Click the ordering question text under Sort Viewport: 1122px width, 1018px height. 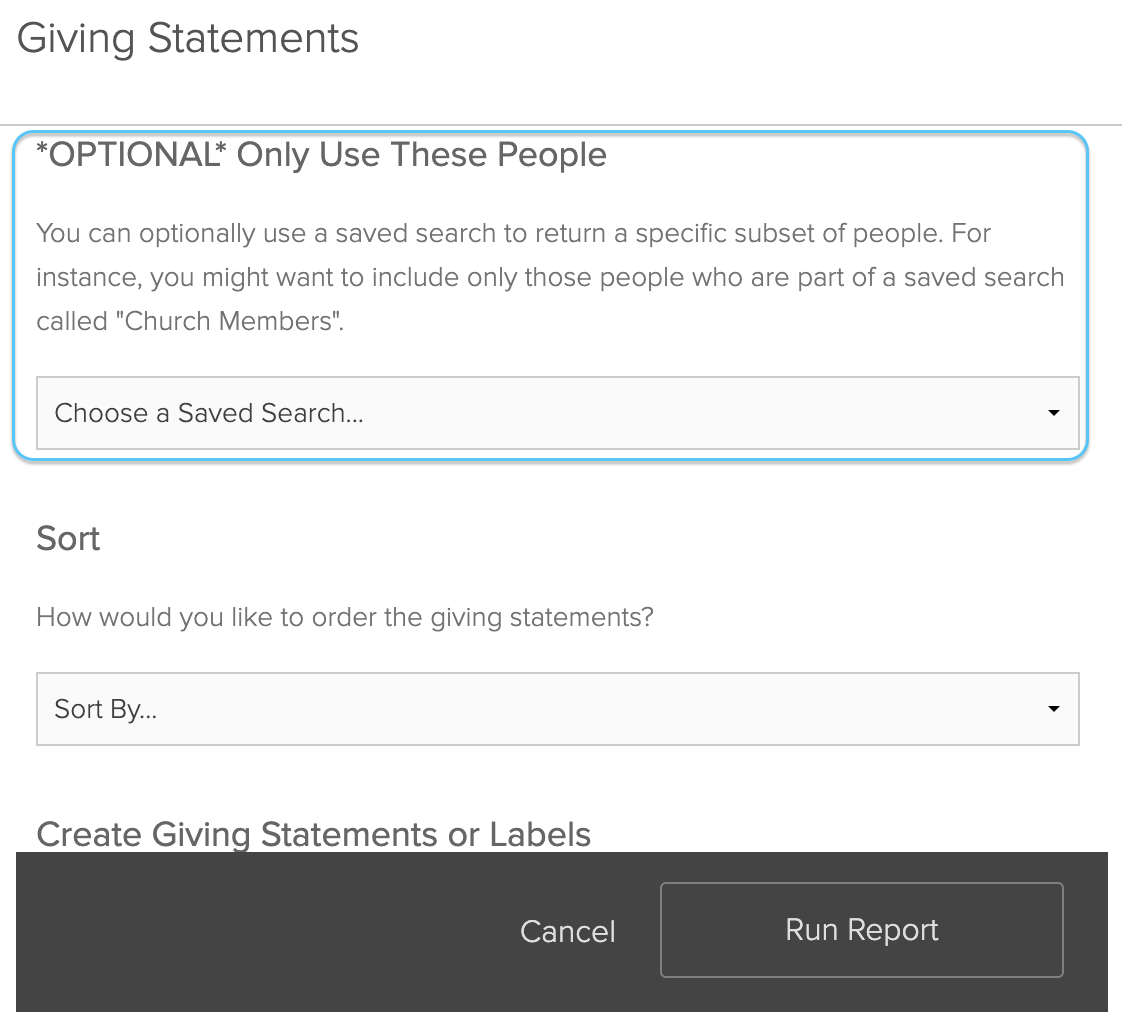[344, 616]
